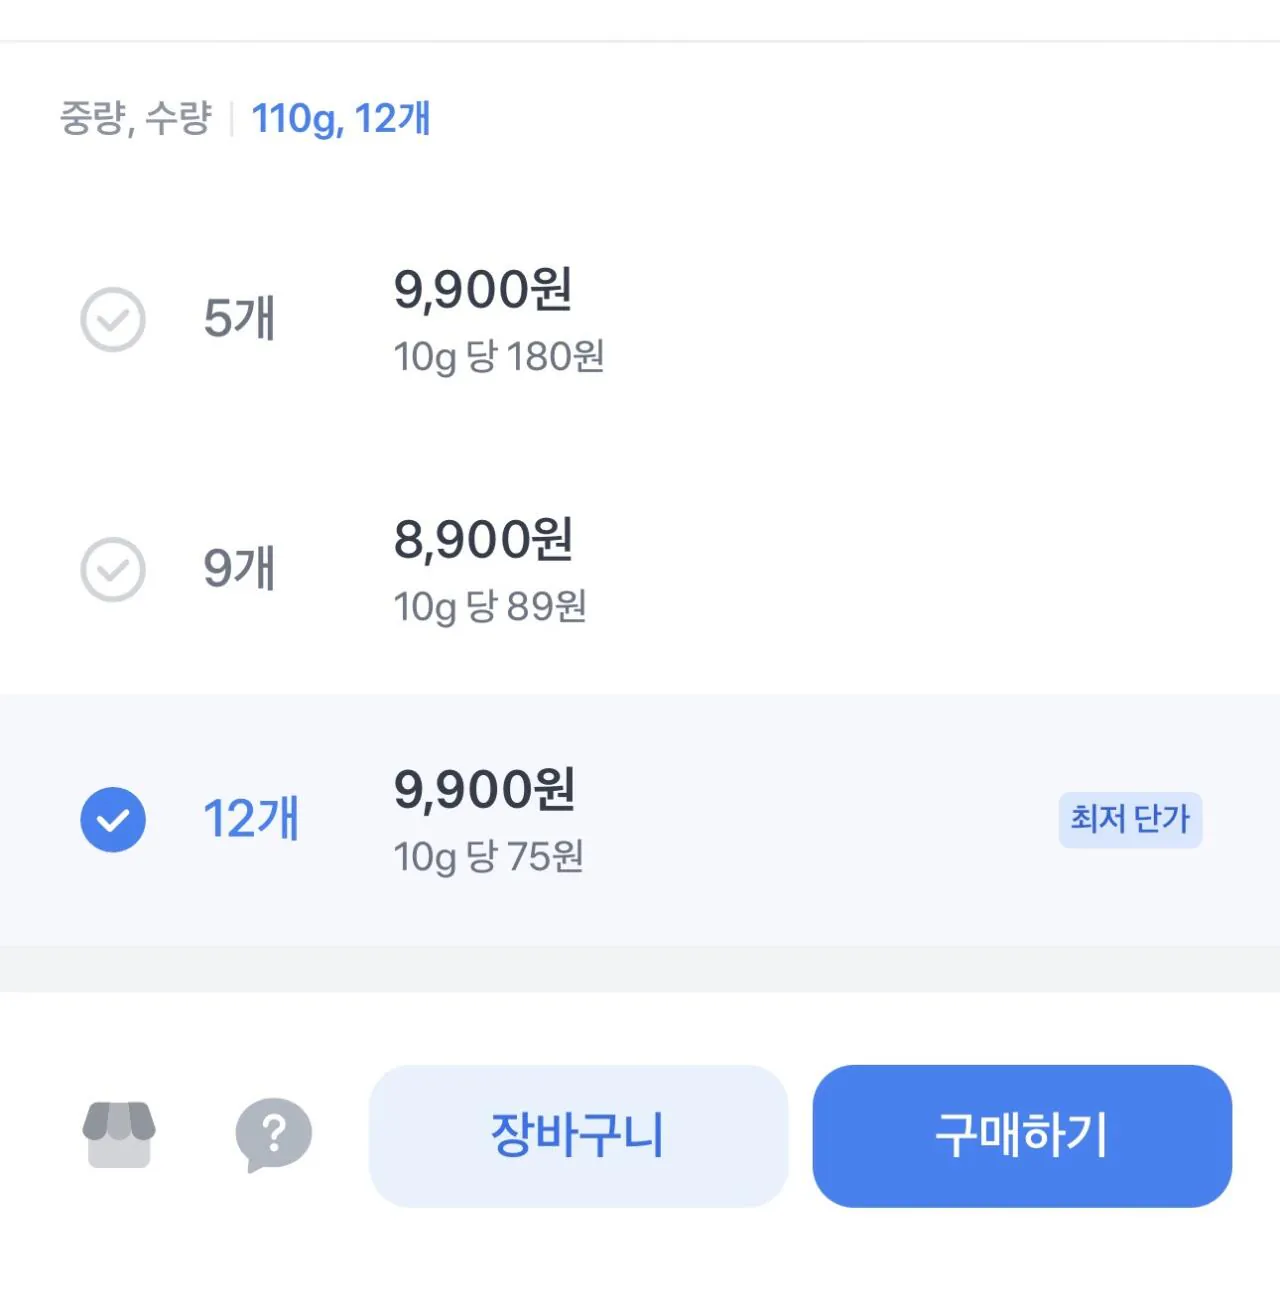This screenshot has height=1309, width=1280.
Task: Choose the 5개 quantity label
Action: coord(240,320)
